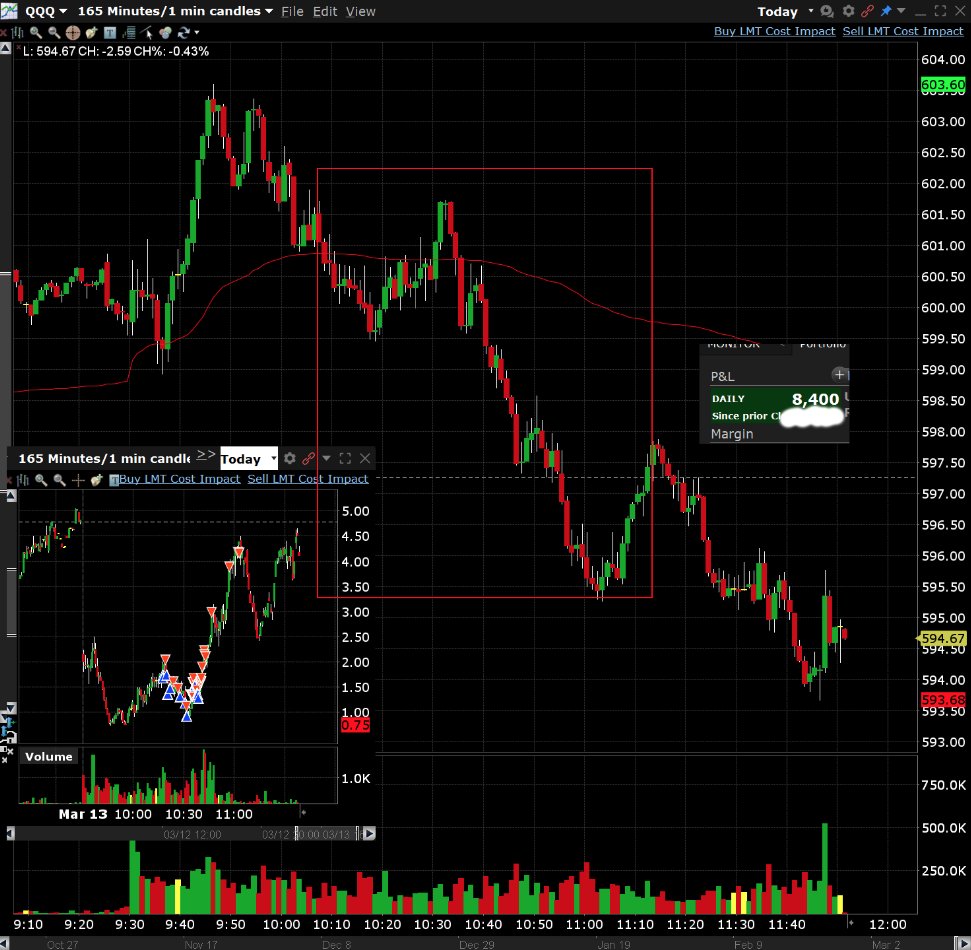Click the colored circles icon in main toolbar
Screen dimensions: 971x950
click(x=165, y=32)
